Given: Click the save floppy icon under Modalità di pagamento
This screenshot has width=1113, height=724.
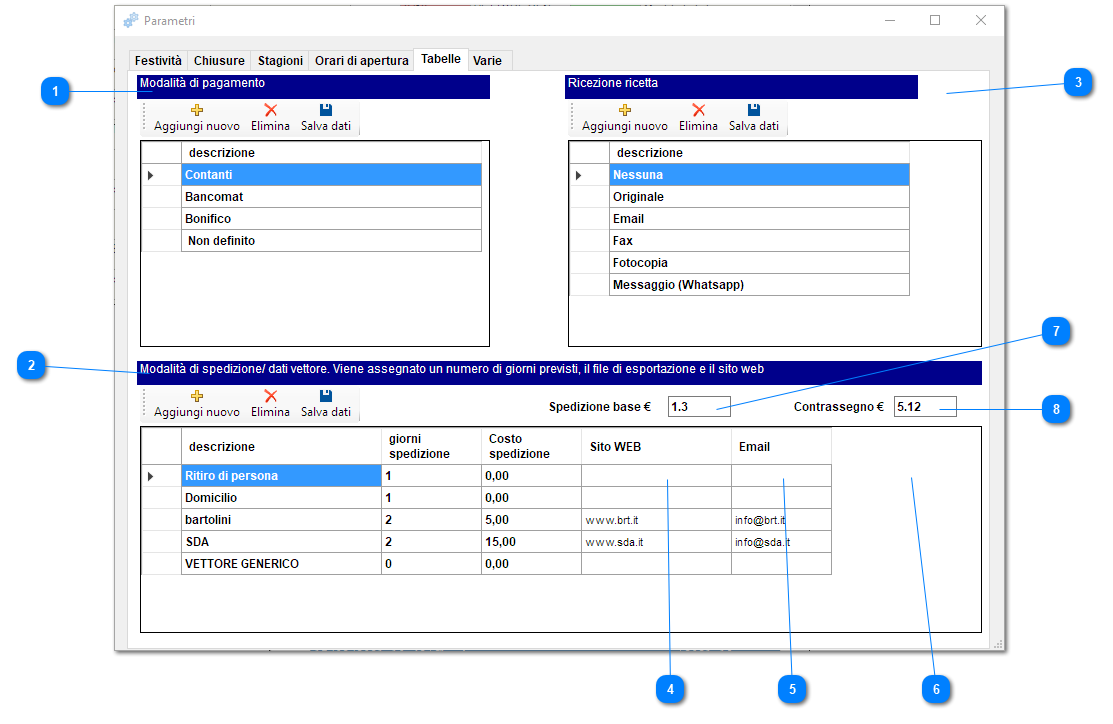Looking at the screenshot, I should click(x=326, y=110).
